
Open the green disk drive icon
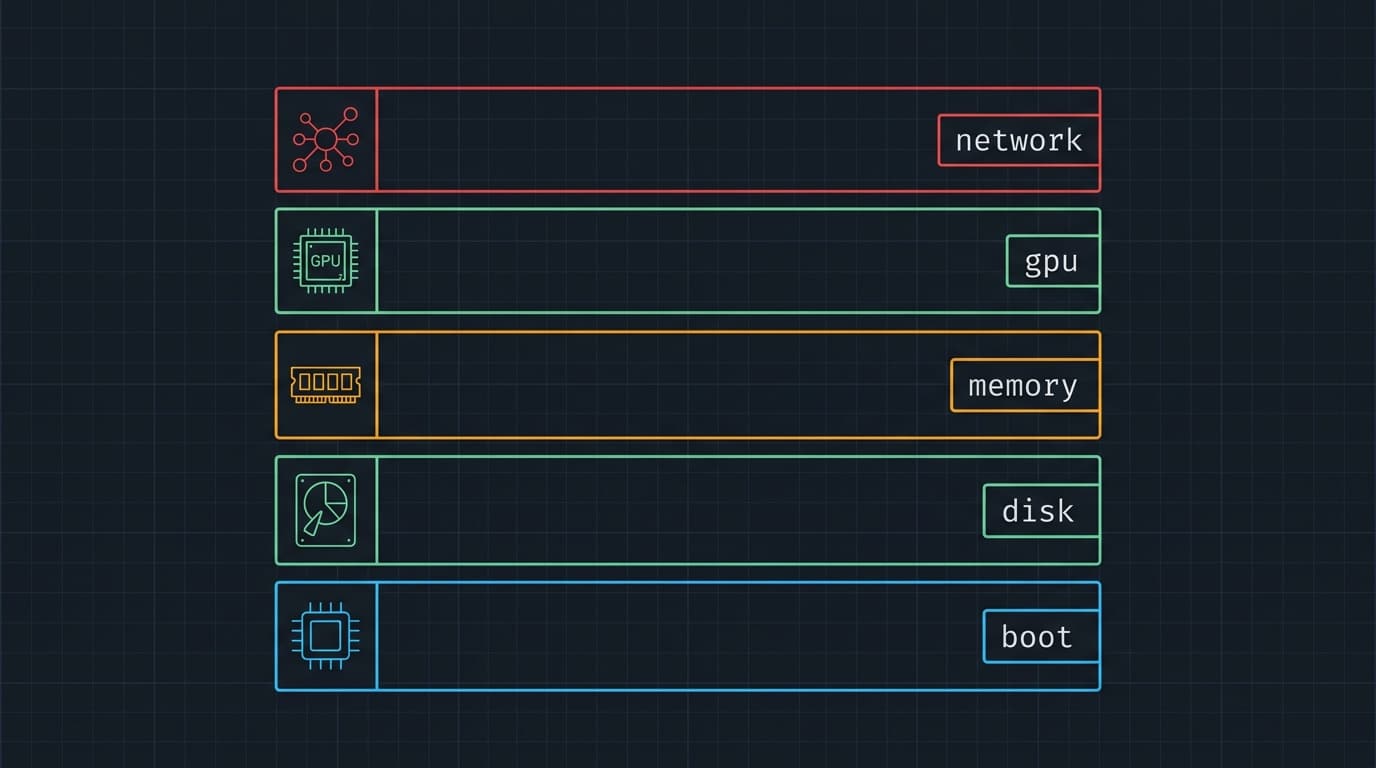point(326,510)
